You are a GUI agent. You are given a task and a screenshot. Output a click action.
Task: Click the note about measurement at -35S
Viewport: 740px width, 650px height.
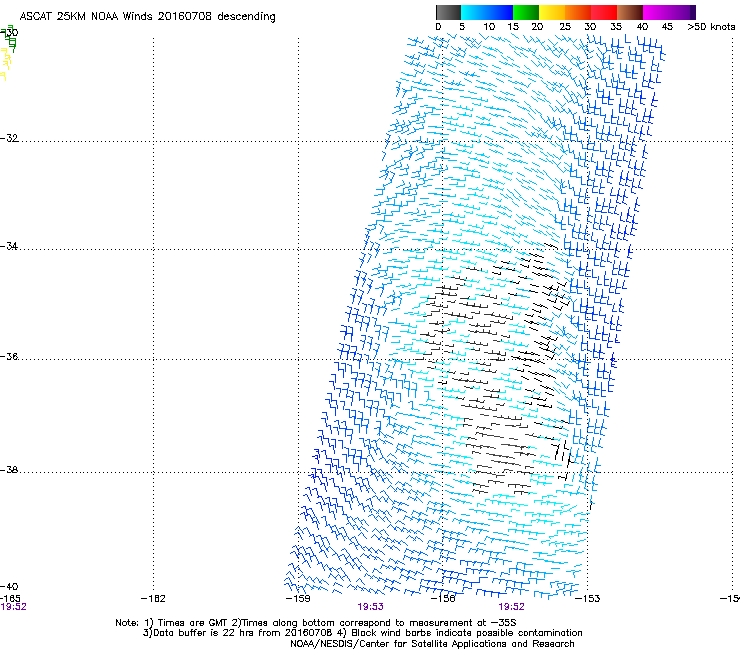point(373,623)
